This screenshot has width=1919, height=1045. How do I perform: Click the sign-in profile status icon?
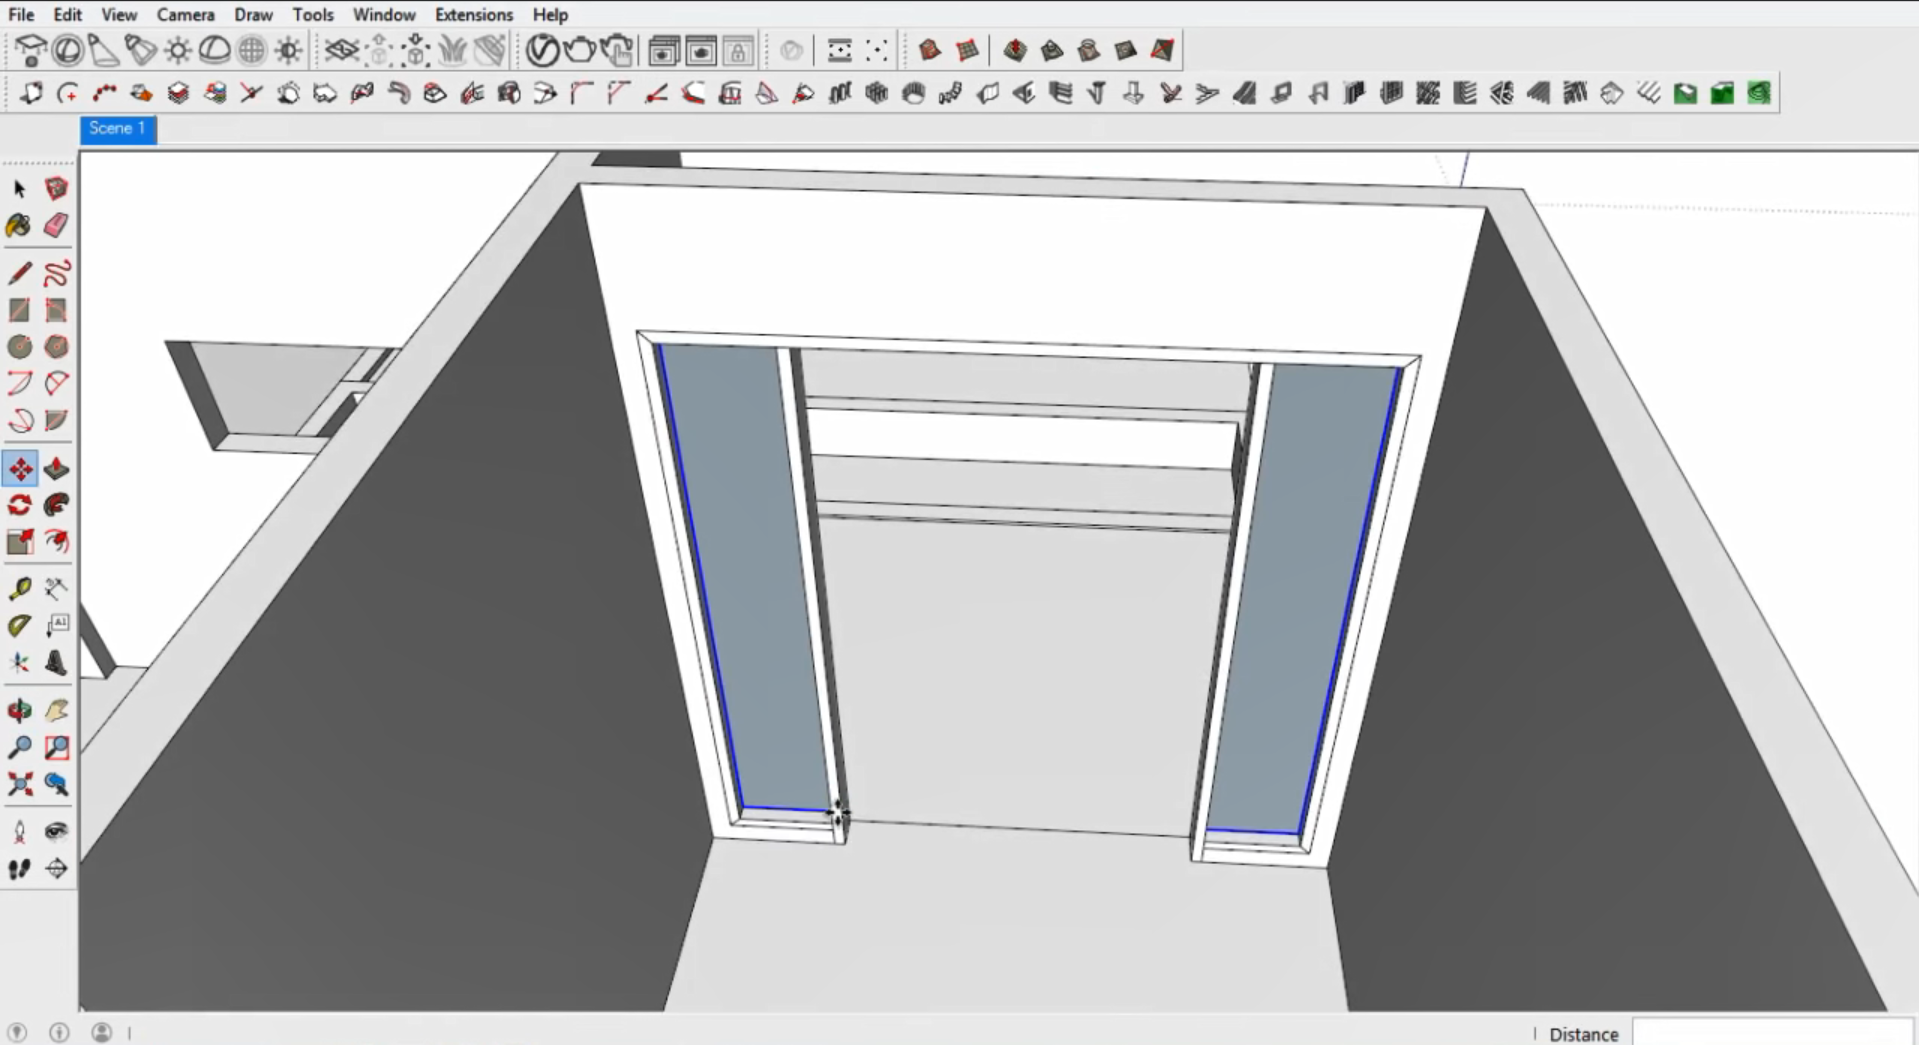102,1032
